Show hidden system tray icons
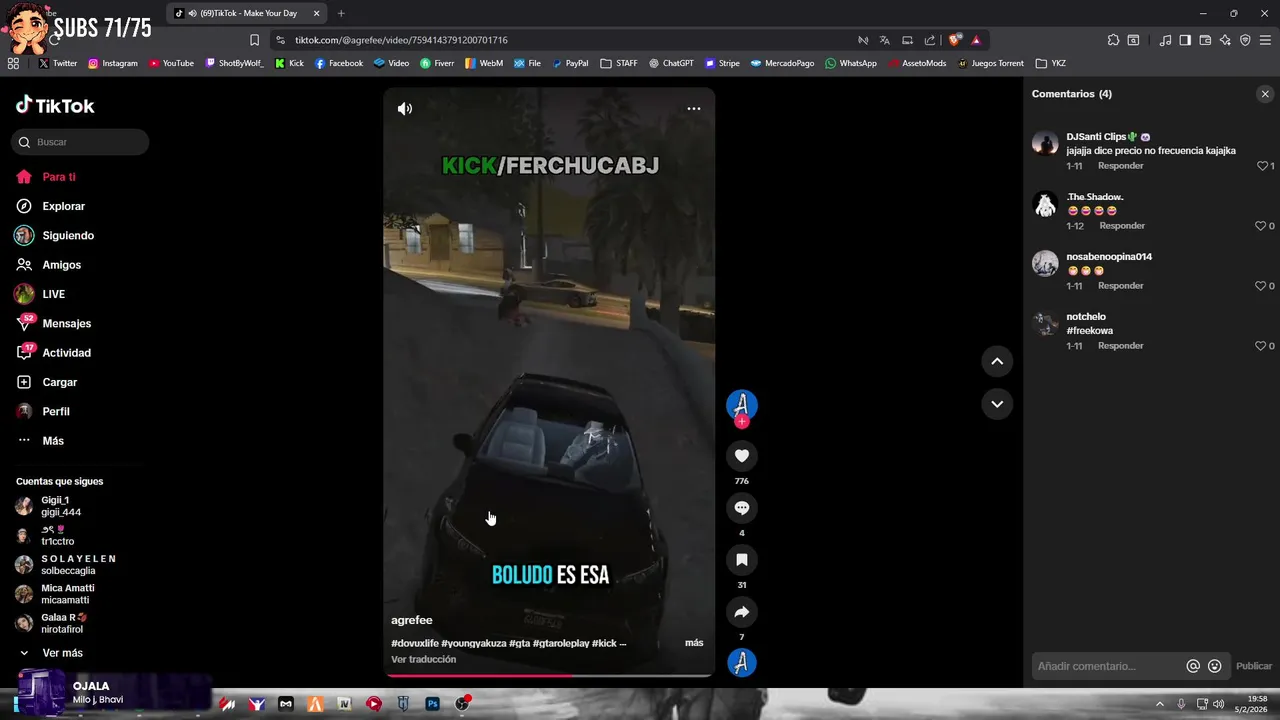The height and width of the screenshot is (720, 1280). coord(1160,704)
